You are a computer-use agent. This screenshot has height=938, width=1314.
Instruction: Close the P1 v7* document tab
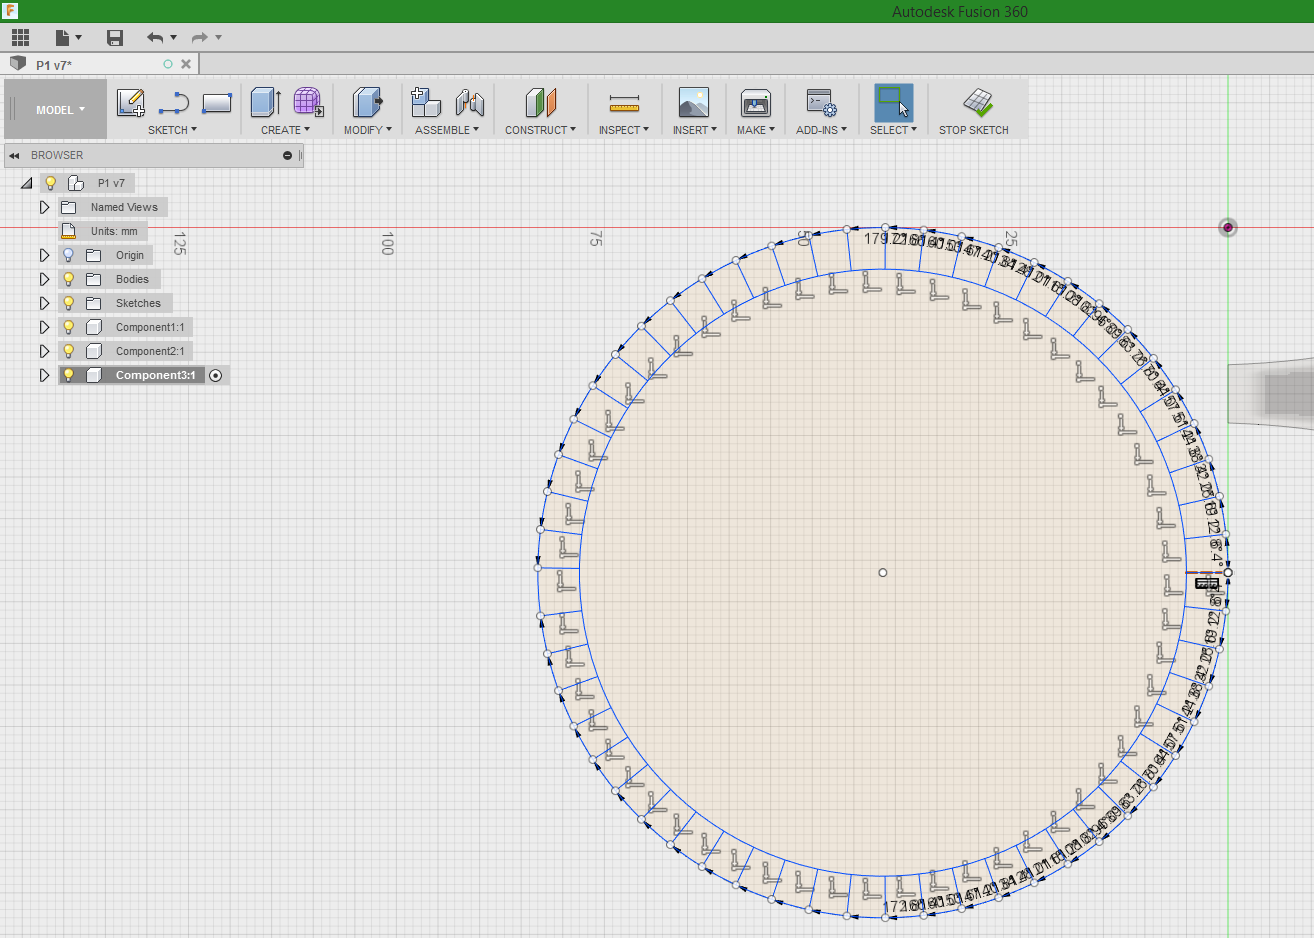pyautogui.click(x=186, y=64)
